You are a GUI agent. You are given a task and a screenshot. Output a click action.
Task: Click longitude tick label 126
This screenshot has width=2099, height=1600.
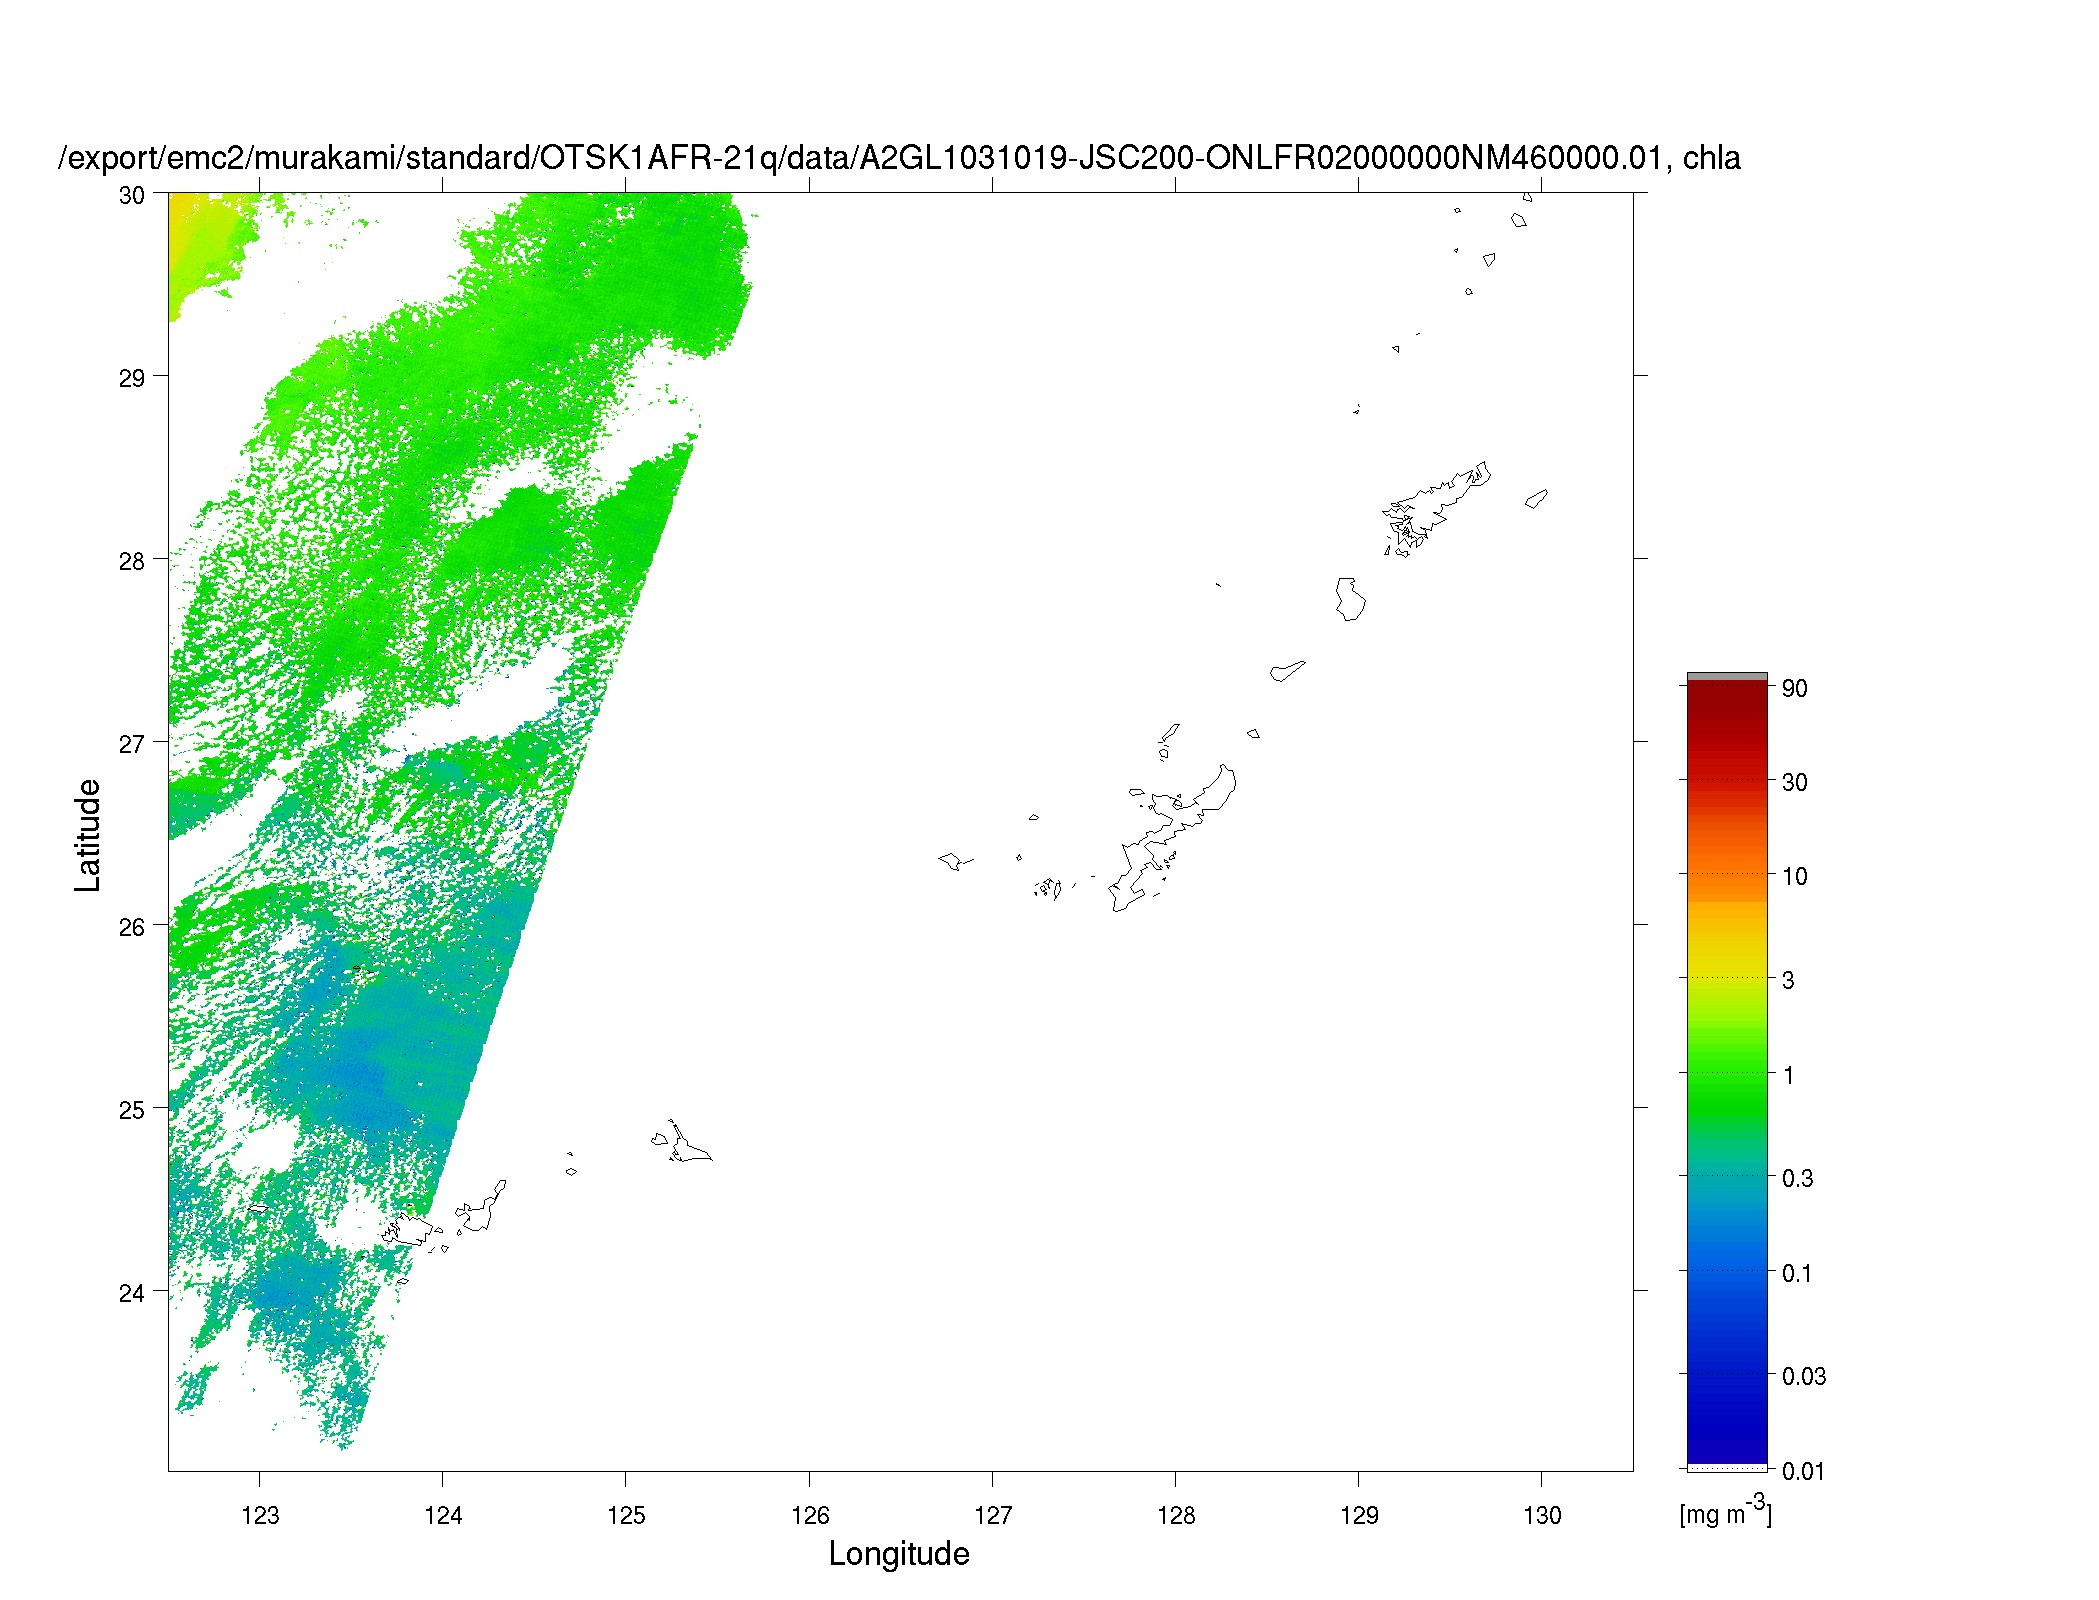coord(809,1515)
